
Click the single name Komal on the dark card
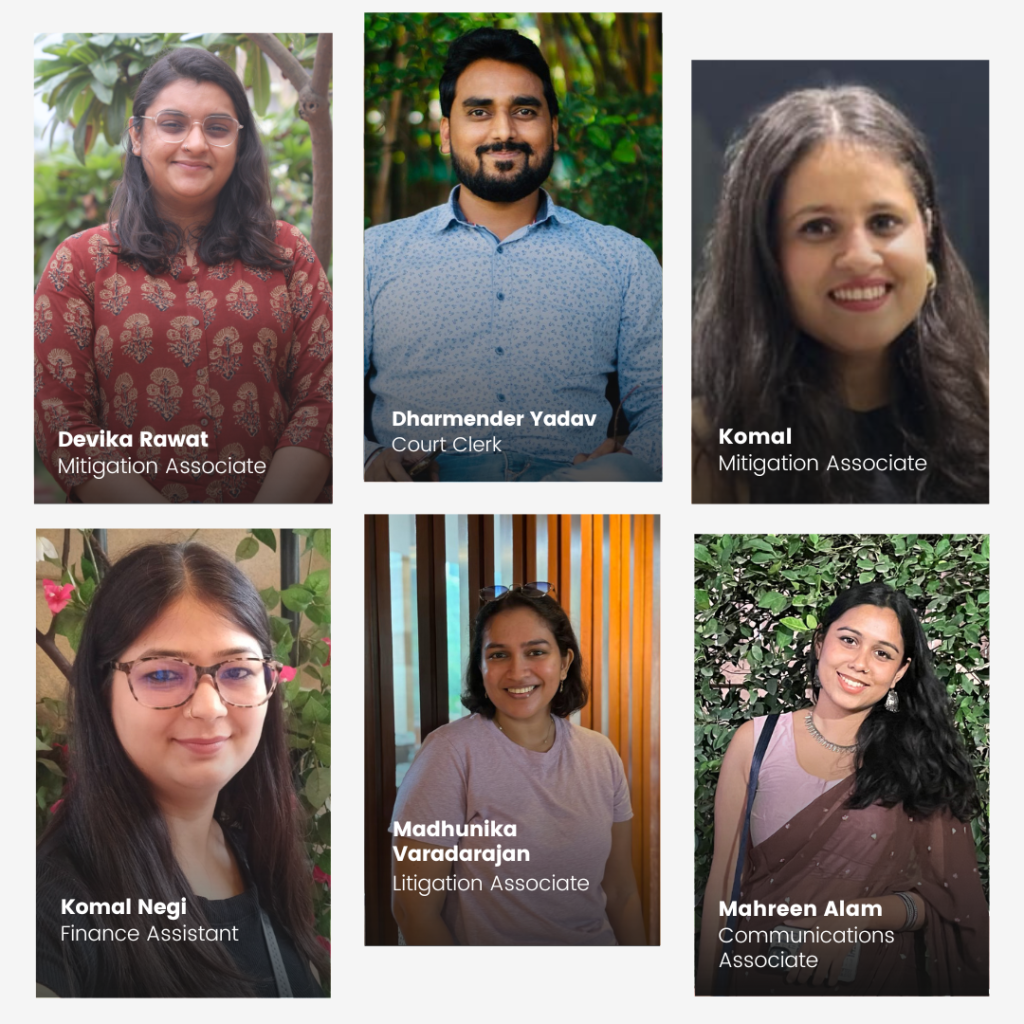[755, 436]
